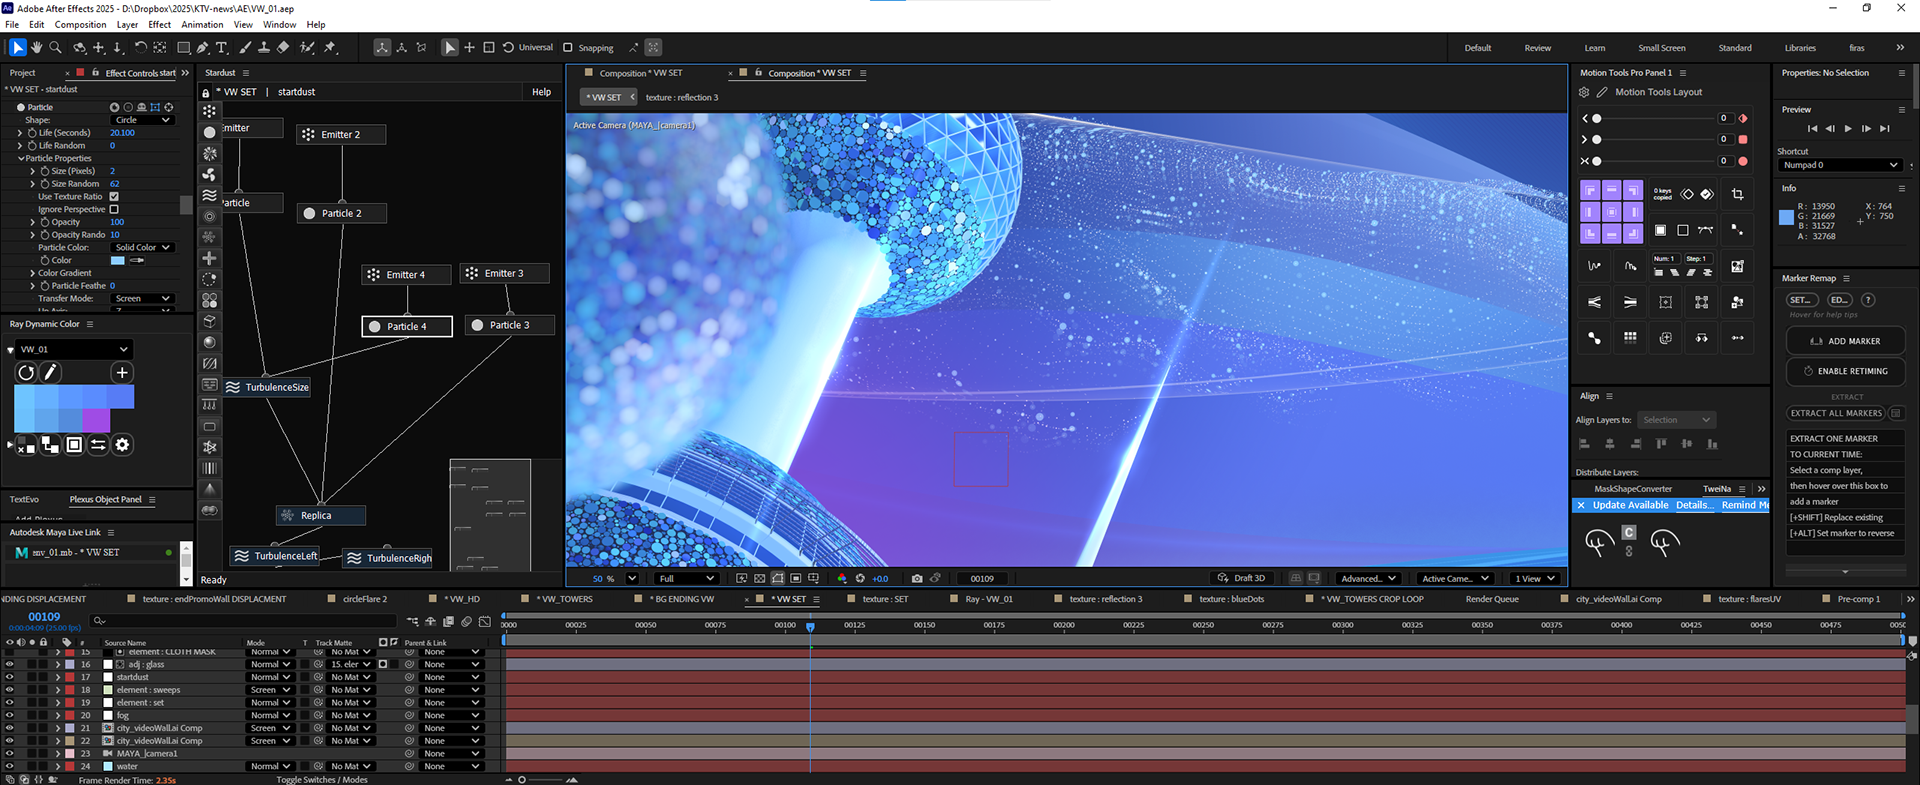Screen dimensions: 1920x785
Task: Click the crop icon in Motion Tools
Action: click(x=1738, y=194)
